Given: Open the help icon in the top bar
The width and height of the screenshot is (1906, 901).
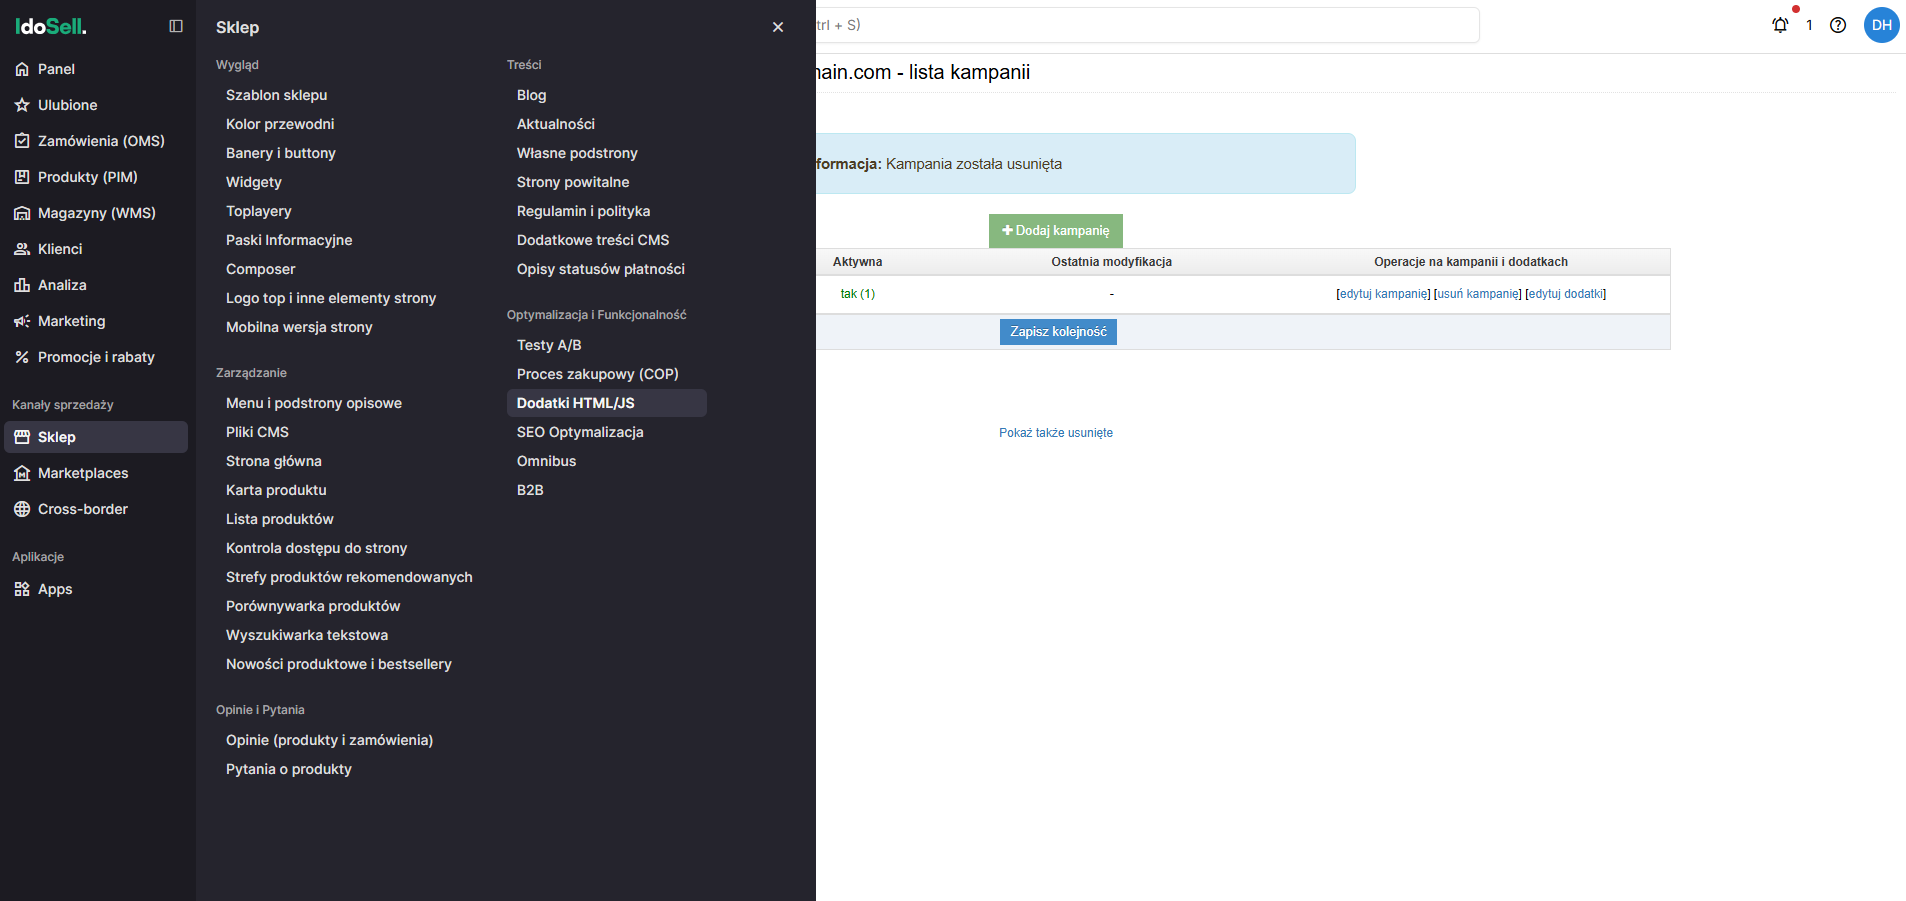Looking at the screenshot, I should coord(1838,24).
